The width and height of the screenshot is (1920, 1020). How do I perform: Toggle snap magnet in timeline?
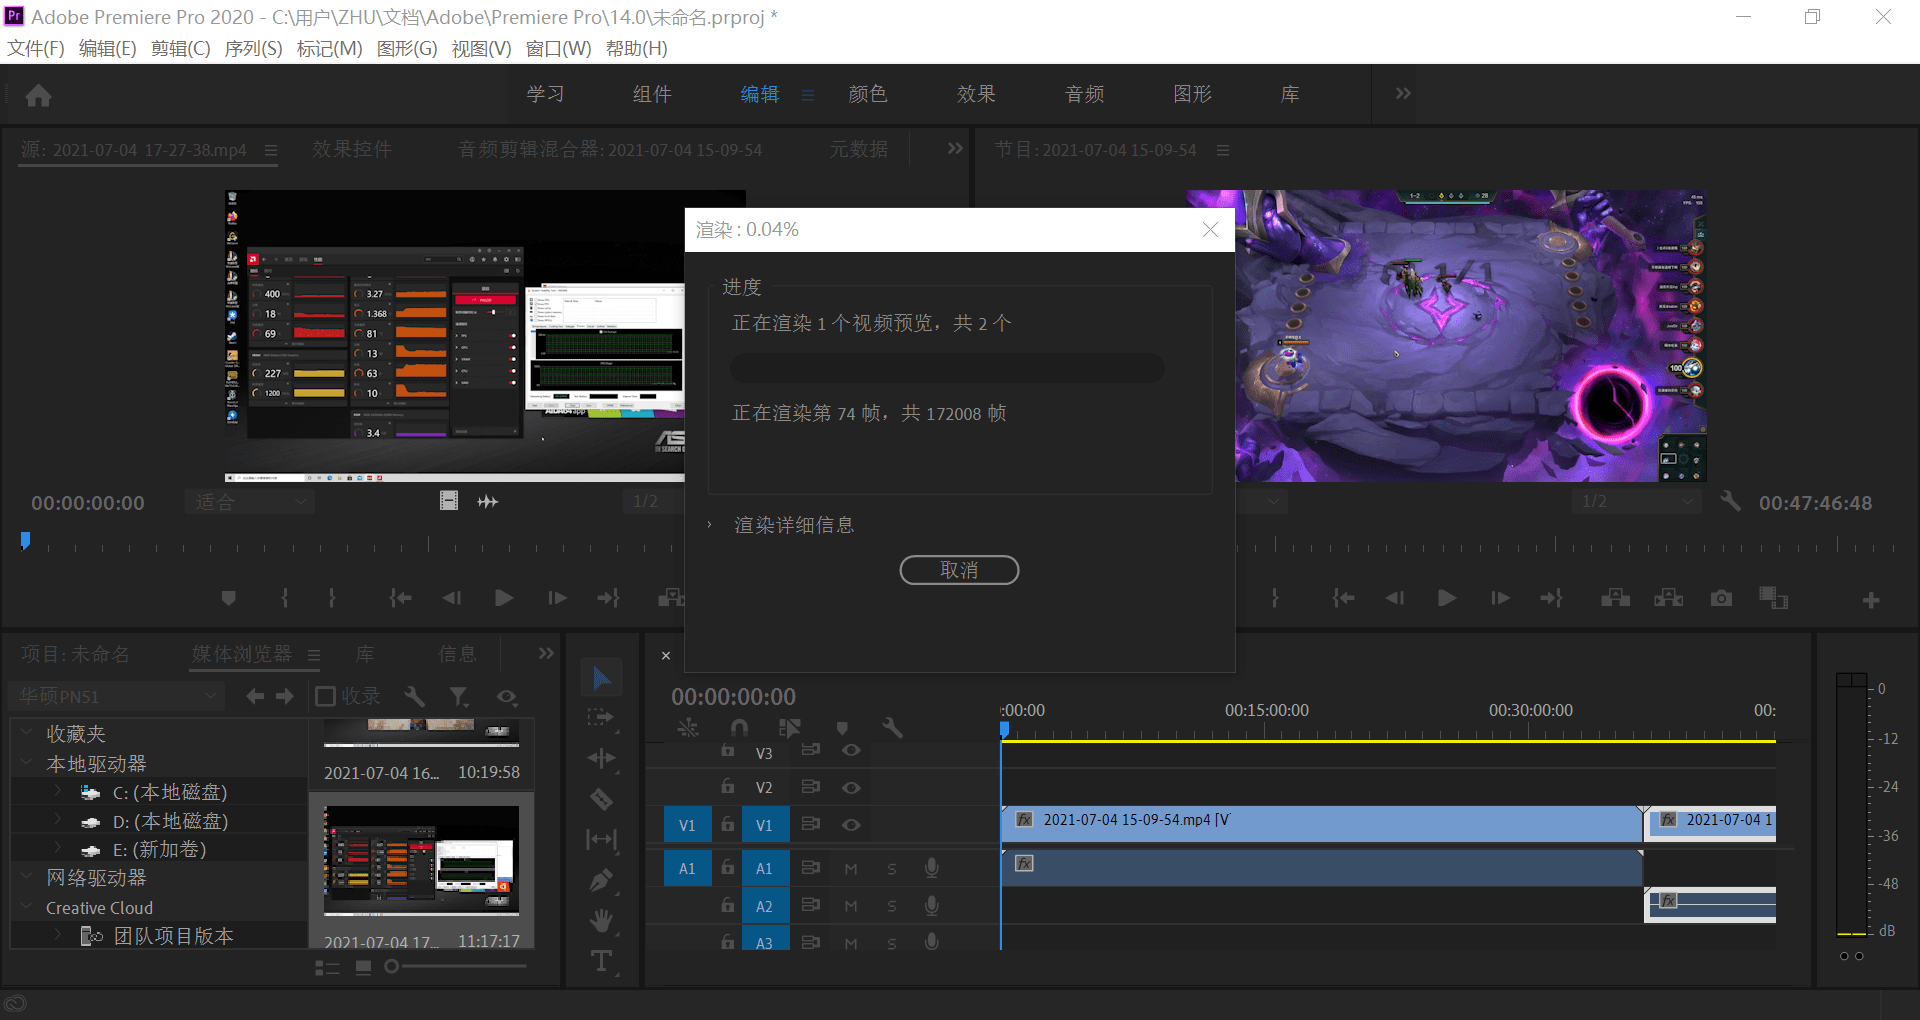pos(739,728)
